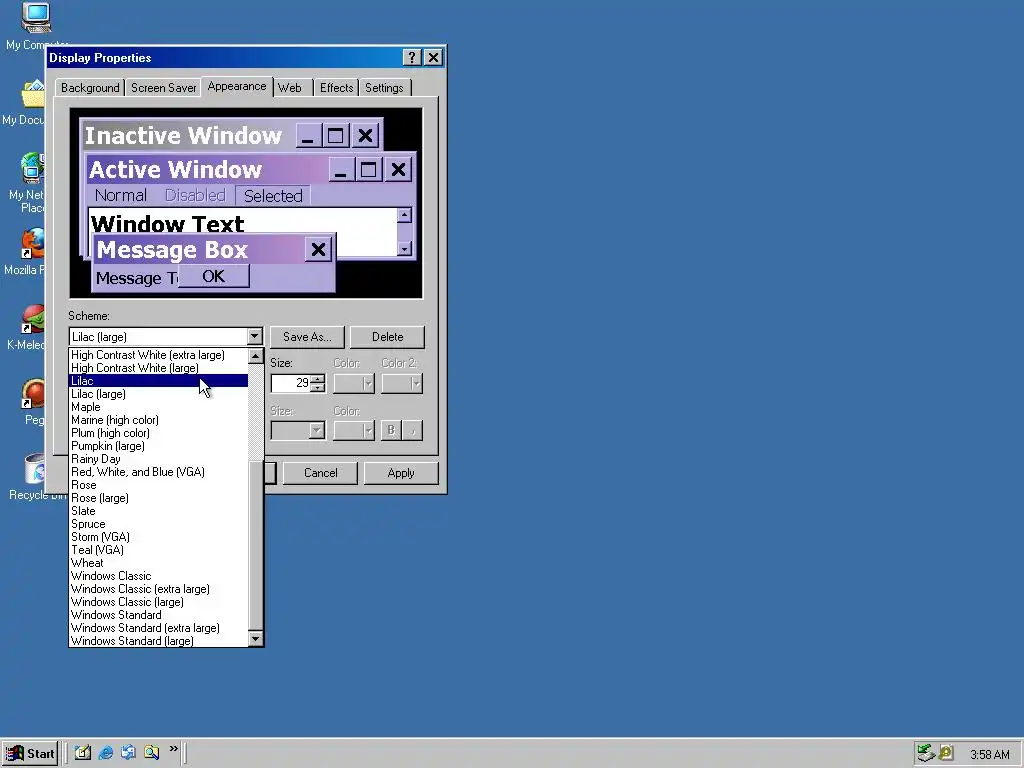This screenshot has width=1024, height=768.
Task: Switch to the Web tab
Action: pyautogui.click(x=289, y=88)
